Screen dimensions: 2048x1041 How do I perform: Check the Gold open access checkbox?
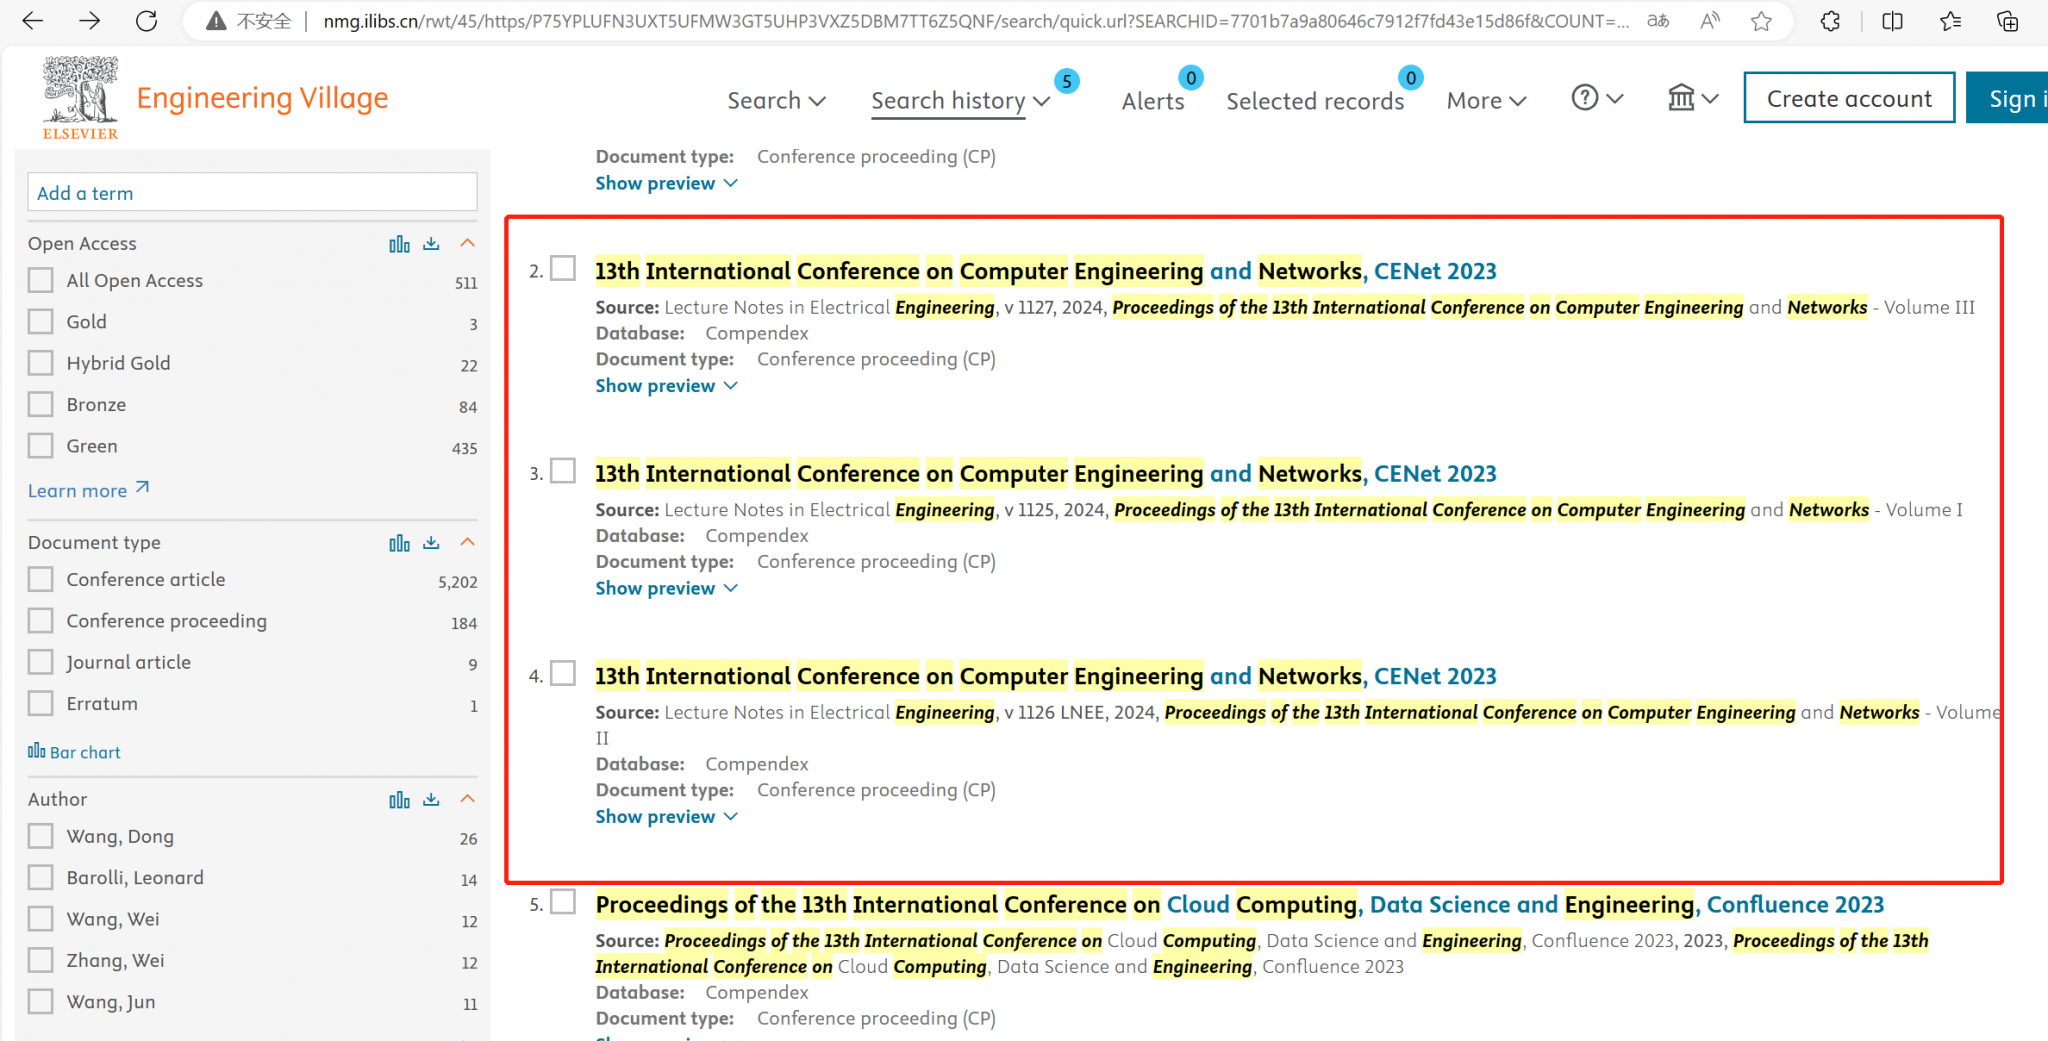[x=40, y=321]
